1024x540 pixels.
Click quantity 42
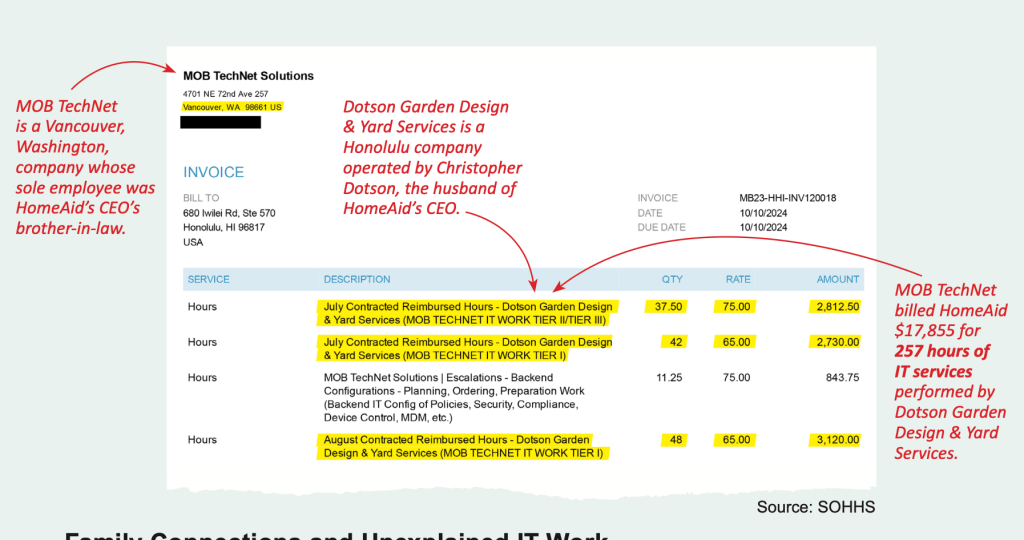click(x=675, y=342)
